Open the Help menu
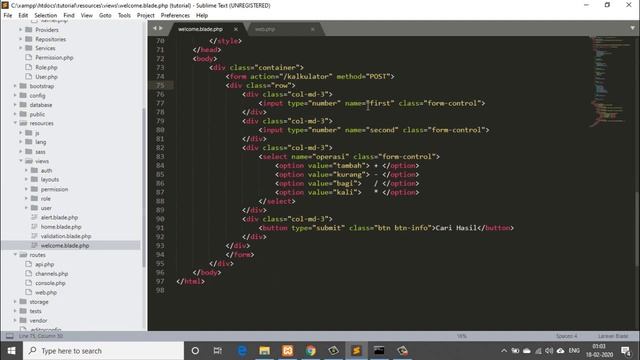The image size is (640, 360). (x=202, y=15)
